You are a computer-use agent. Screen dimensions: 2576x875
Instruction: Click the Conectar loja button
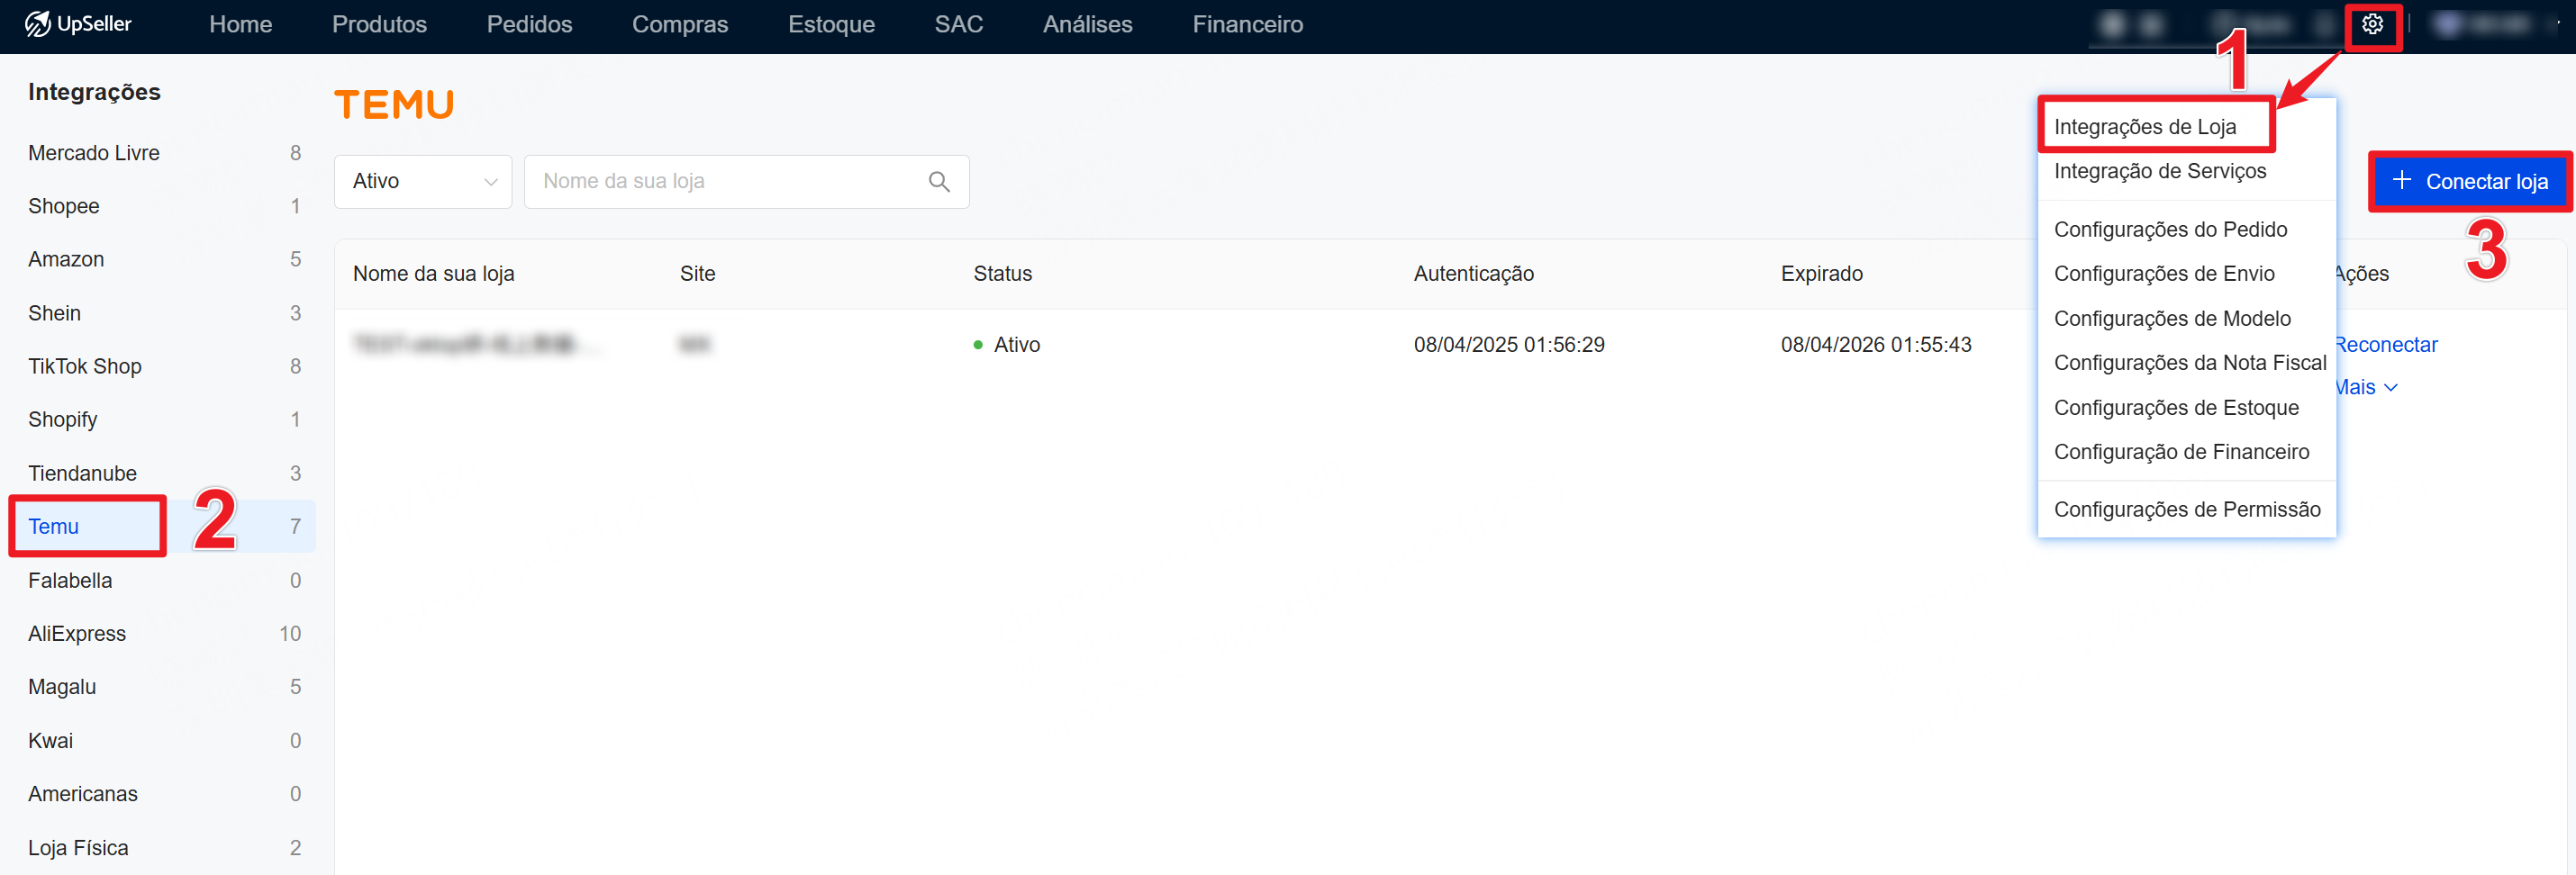tap(2469, 182)
